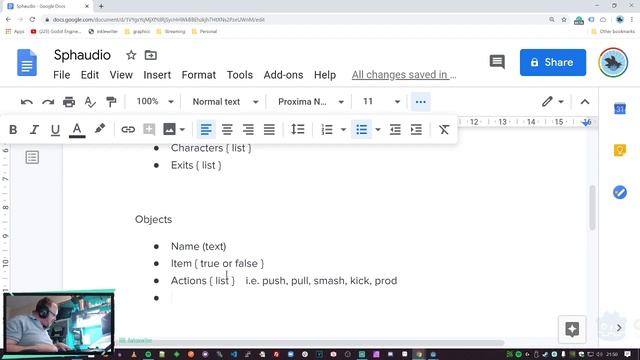The height and width of the screenshot is (360, 640).
Task: Move document to folder icon
Action: (151, 55)
